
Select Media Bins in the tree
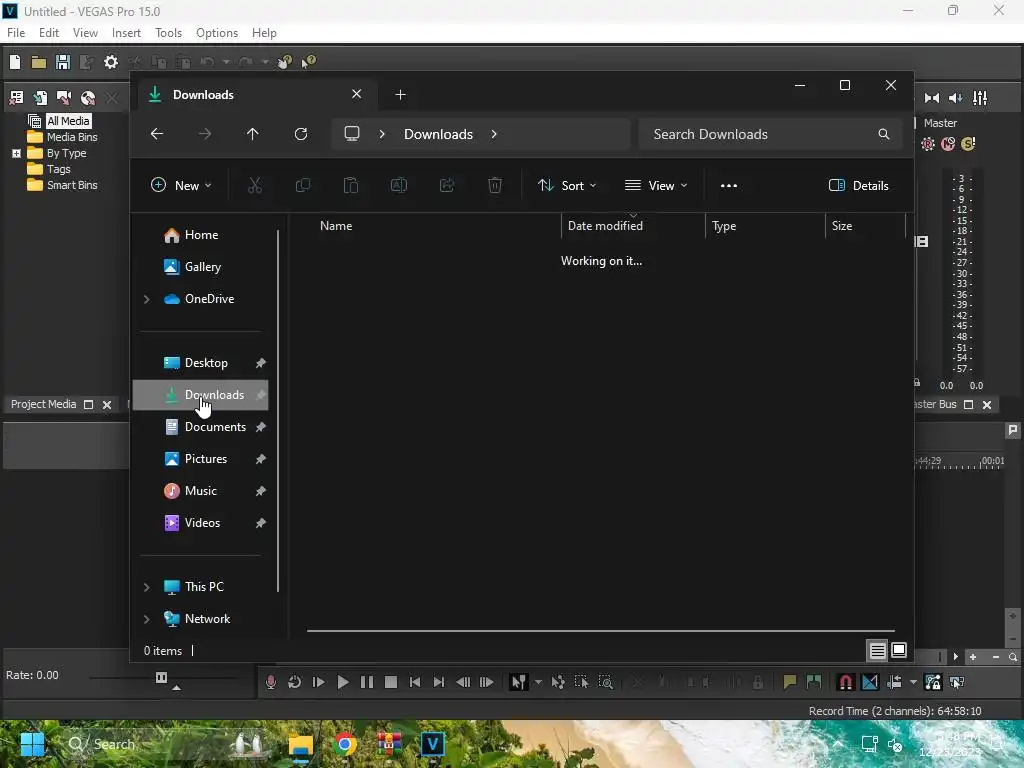(72, 137)
